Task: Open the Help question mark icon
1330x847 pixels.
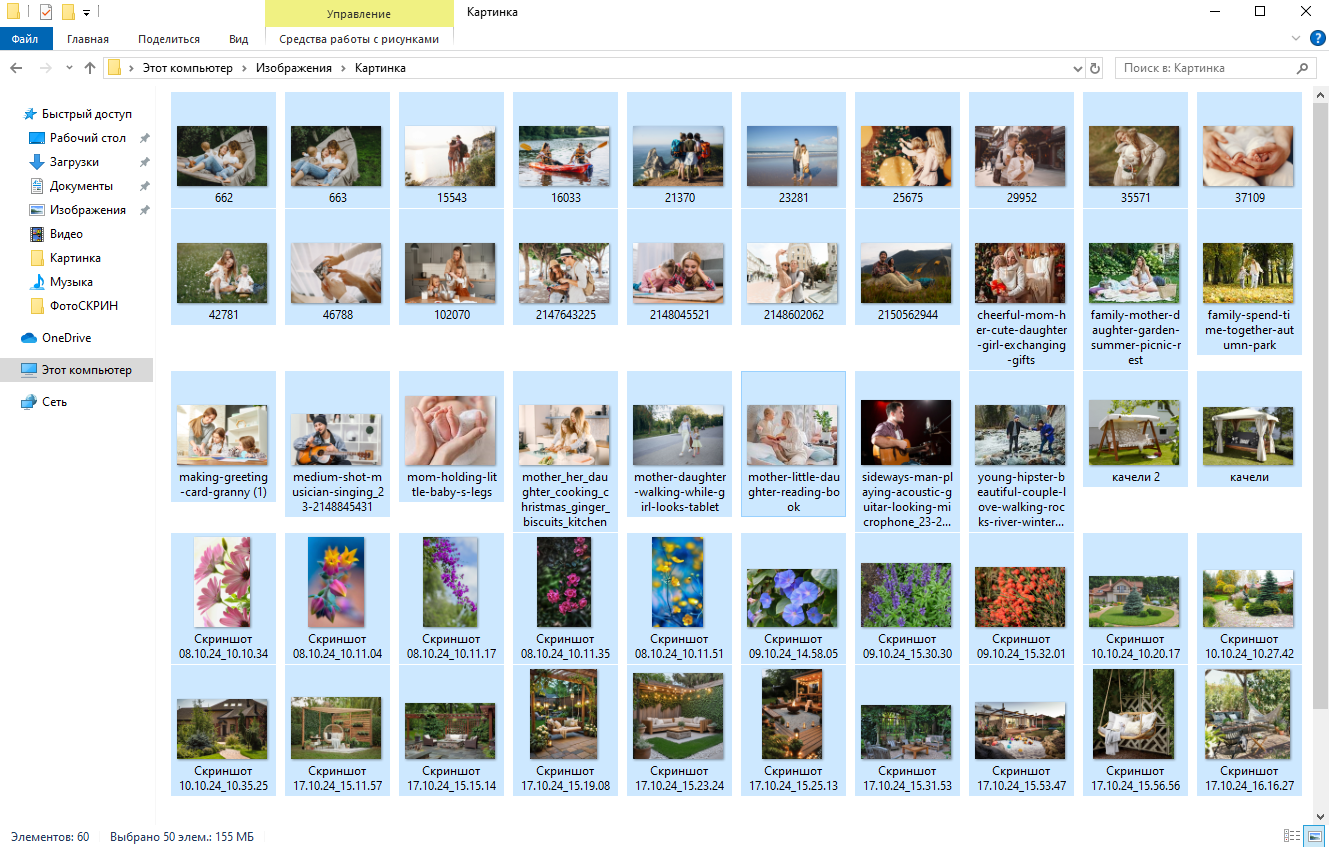Action: [x=1317, y=39]
